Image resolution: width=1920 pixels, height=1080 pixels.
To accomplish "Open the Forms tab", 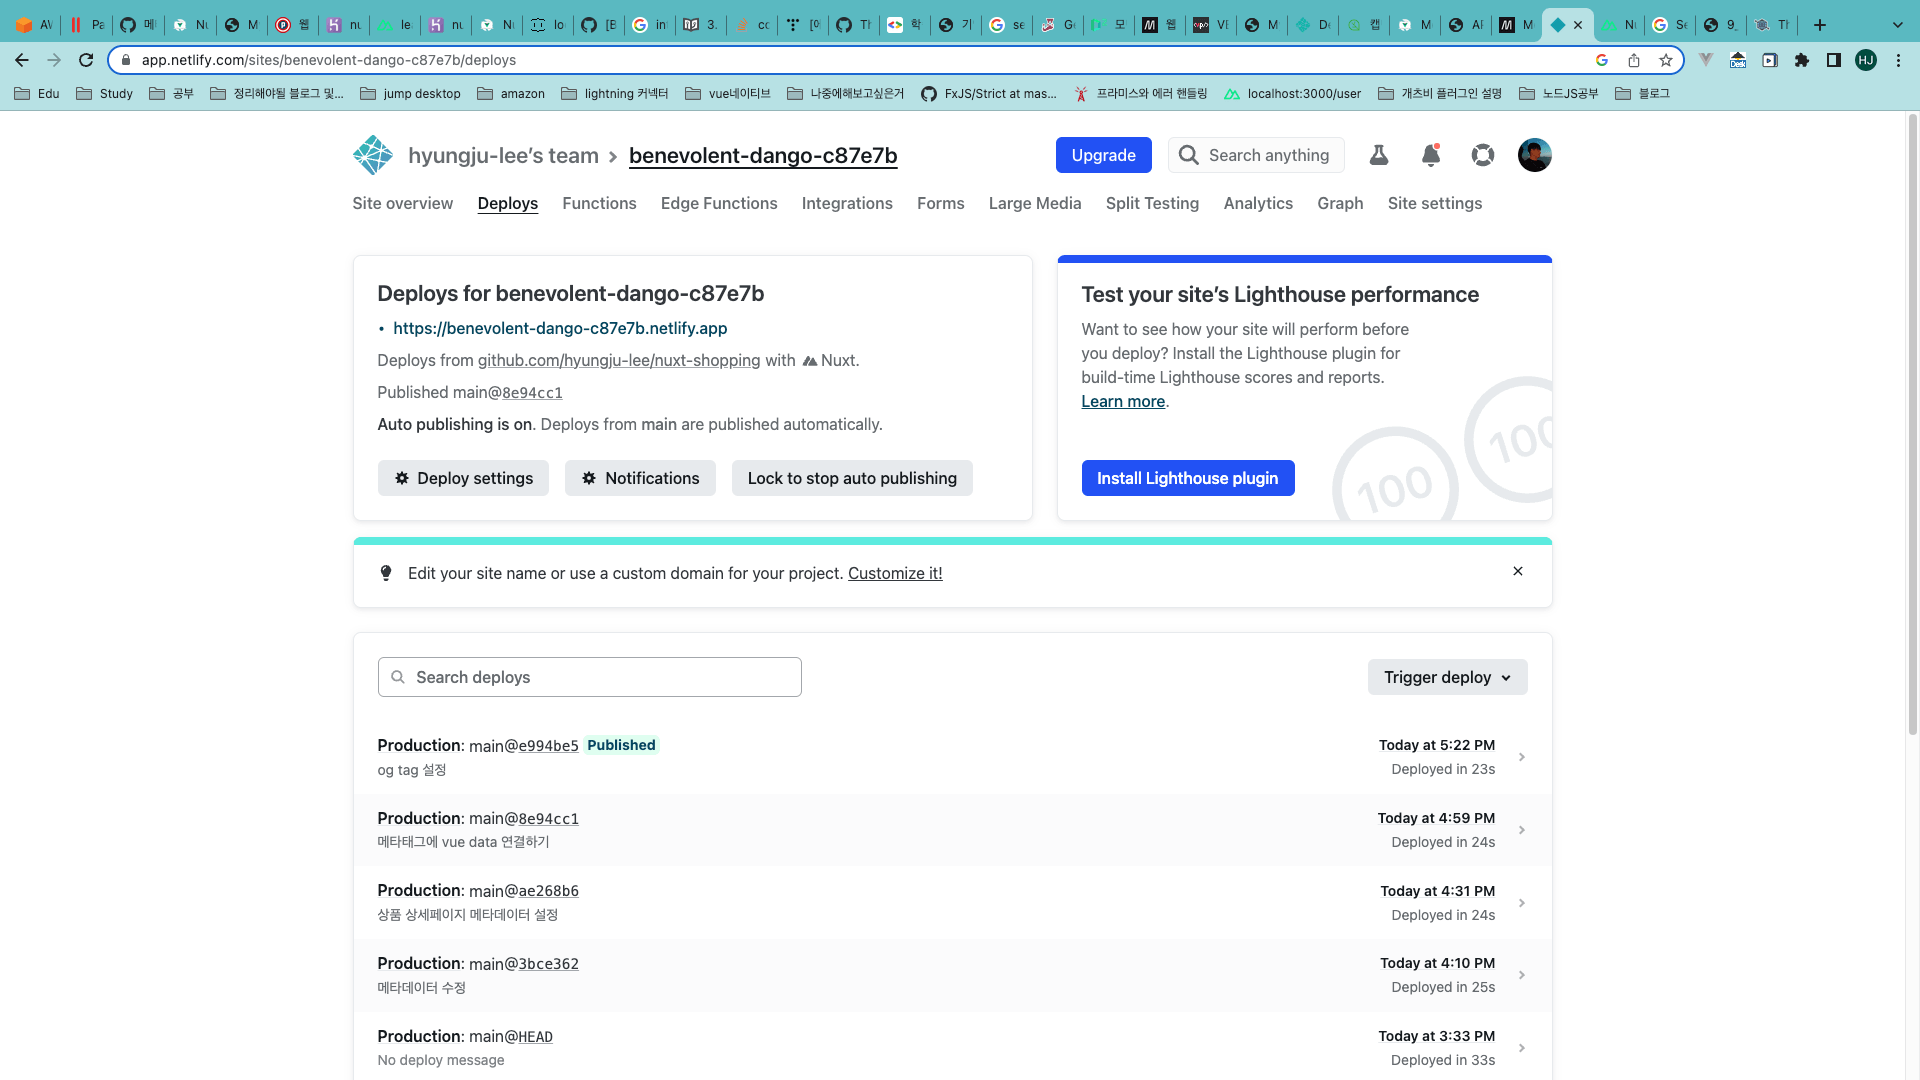I will (941, 203).
